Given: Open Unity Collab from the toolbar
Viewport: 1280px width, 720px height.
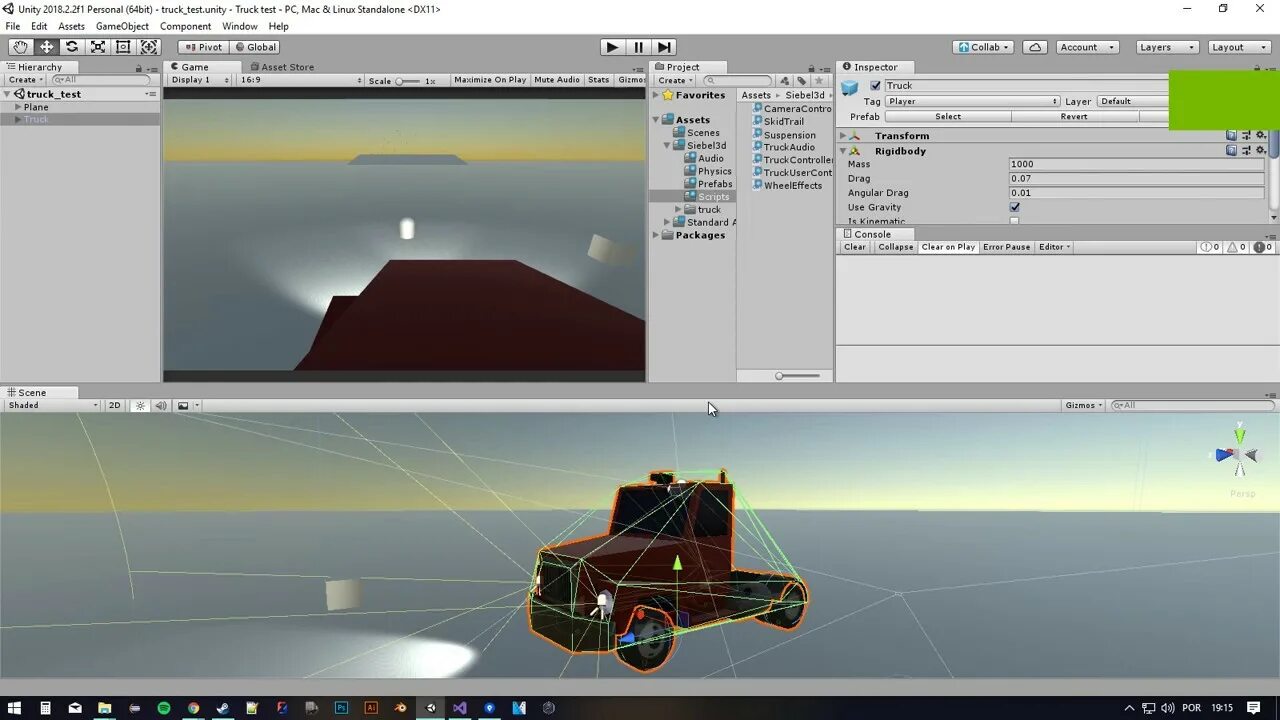Looking at the screenshot, I should point(985,46).
